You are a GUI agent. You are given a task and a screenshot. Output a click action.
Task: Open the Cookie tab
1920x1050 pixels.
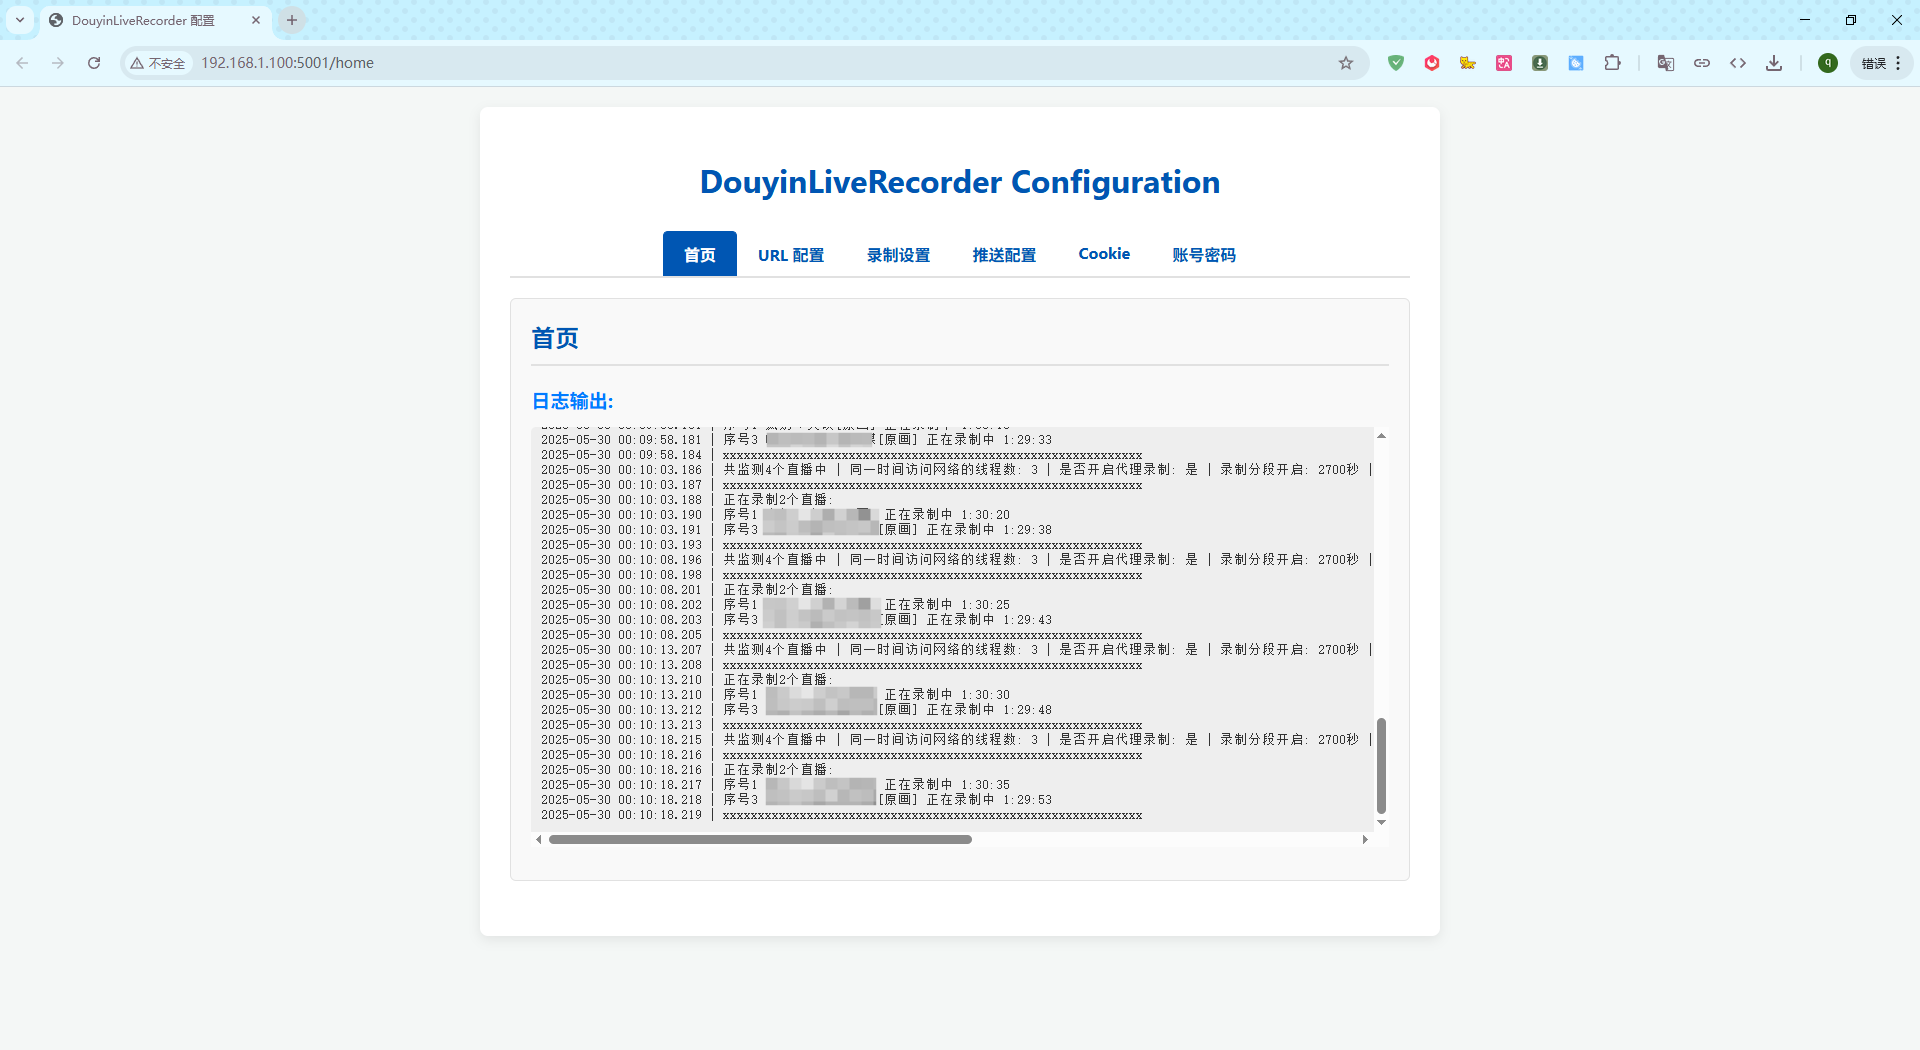click(1103, 254)
